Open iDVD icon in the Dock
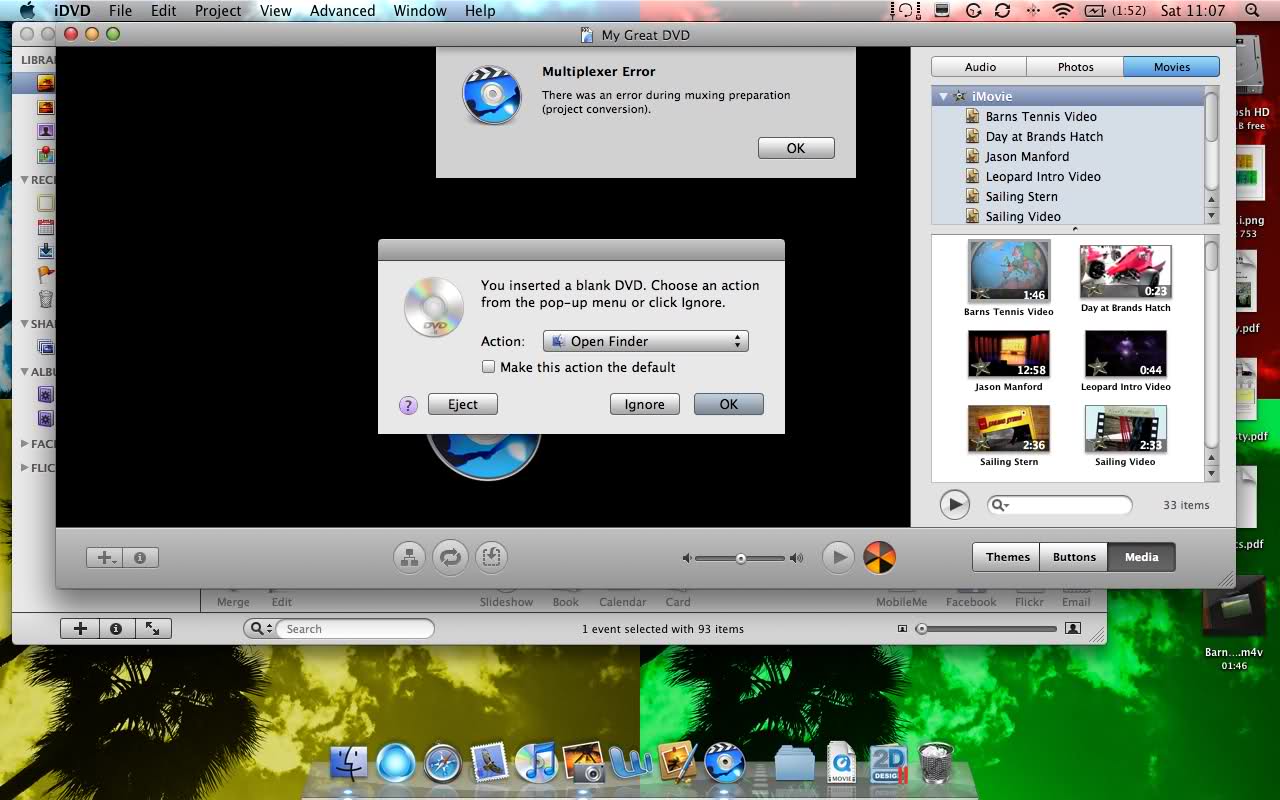 pyautogui.click(x=724, y=763)
